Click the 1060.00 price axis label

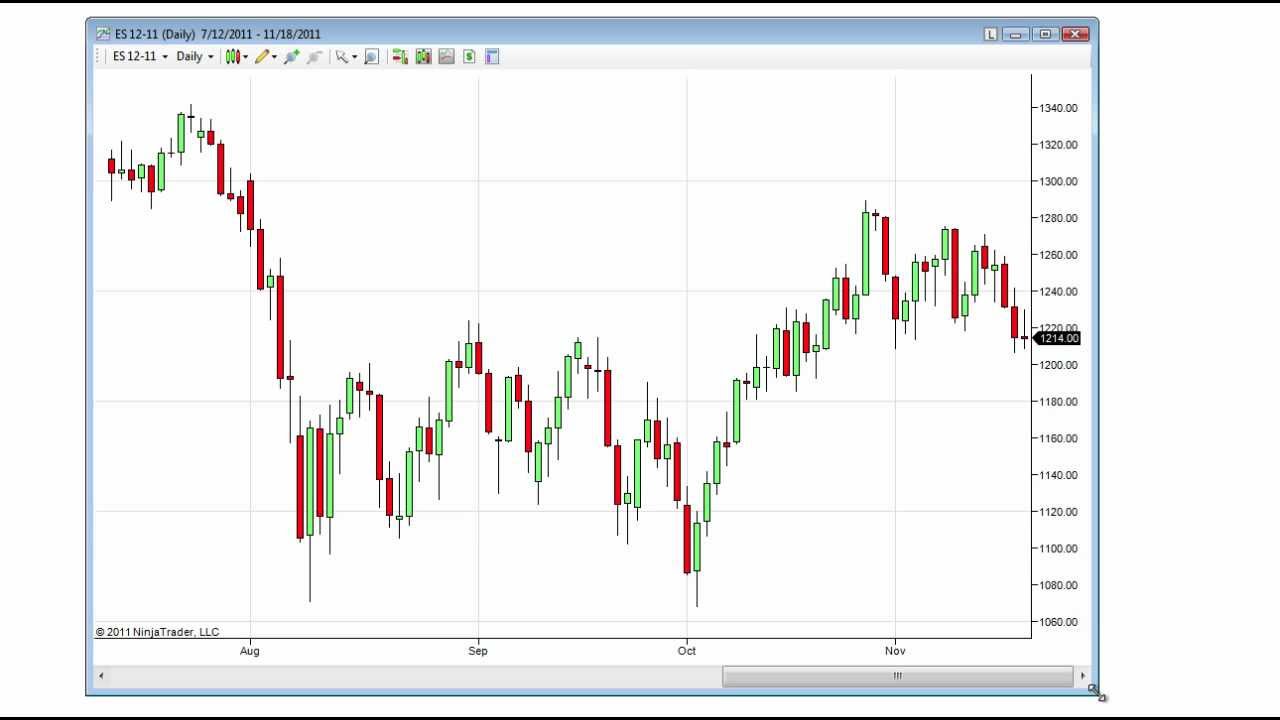(1058, 622)
